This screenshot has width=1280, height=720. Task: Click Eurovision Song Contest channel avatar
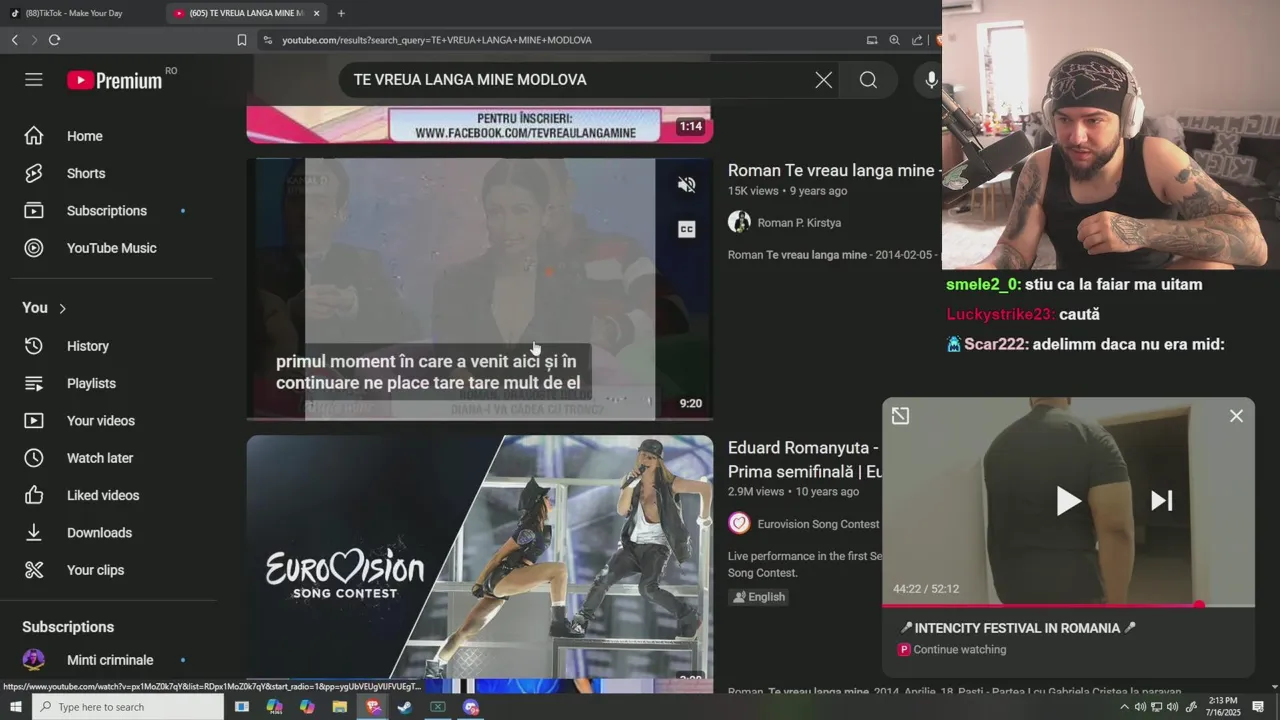click(739, 523)
